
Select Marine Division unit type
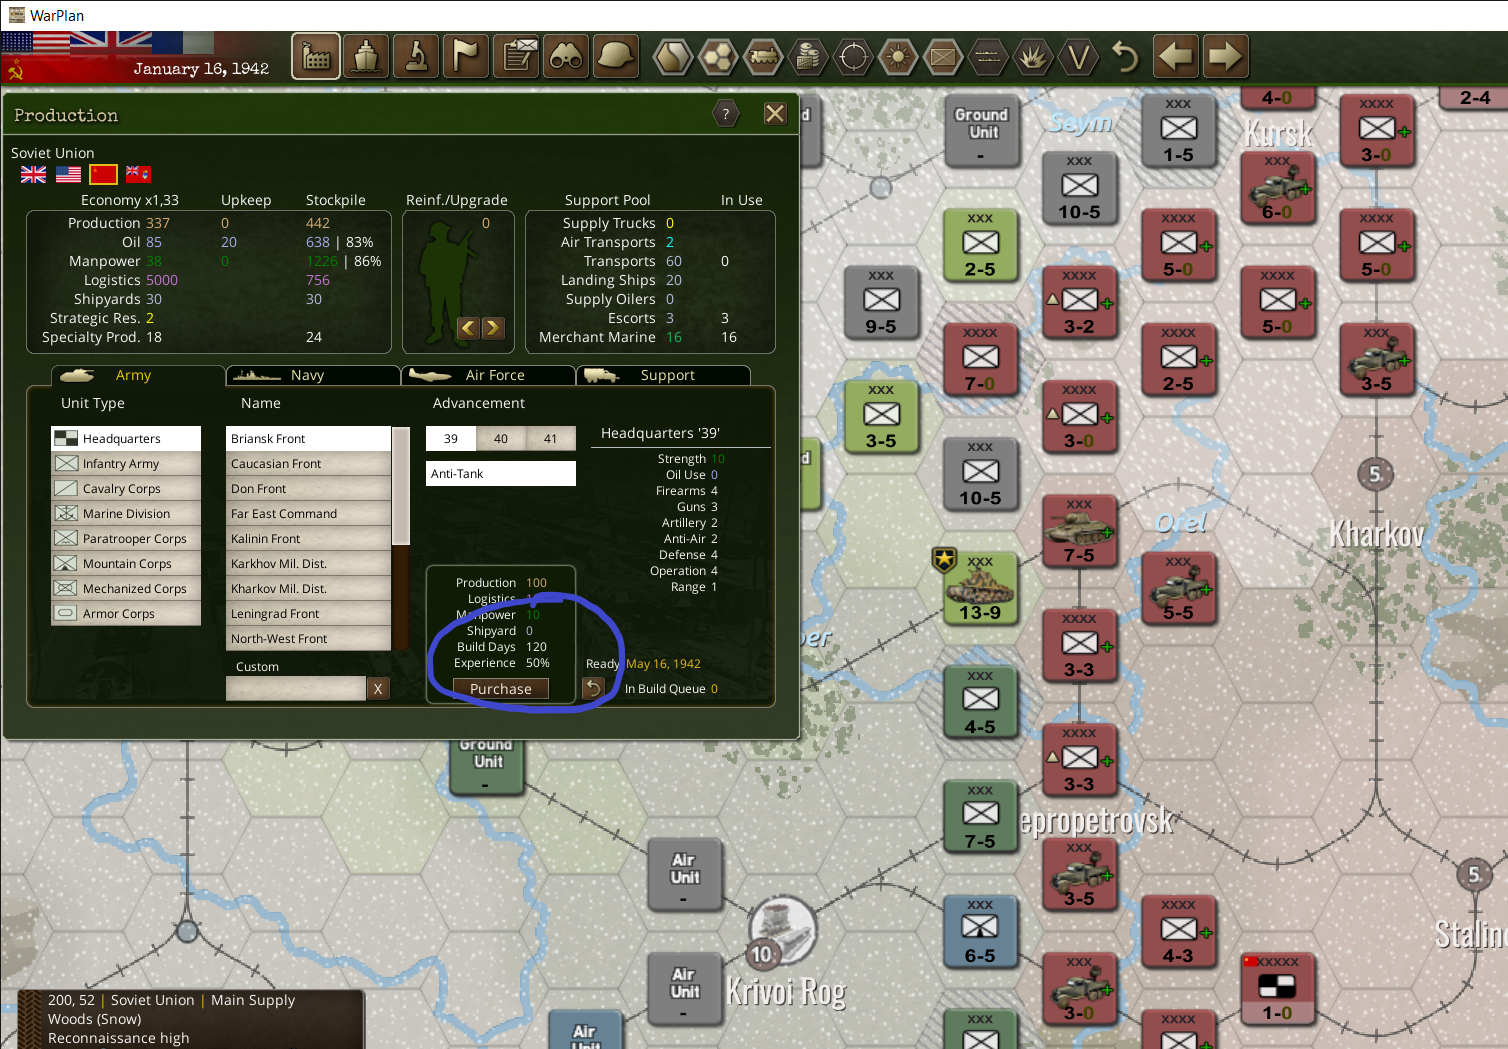(126, 513)
